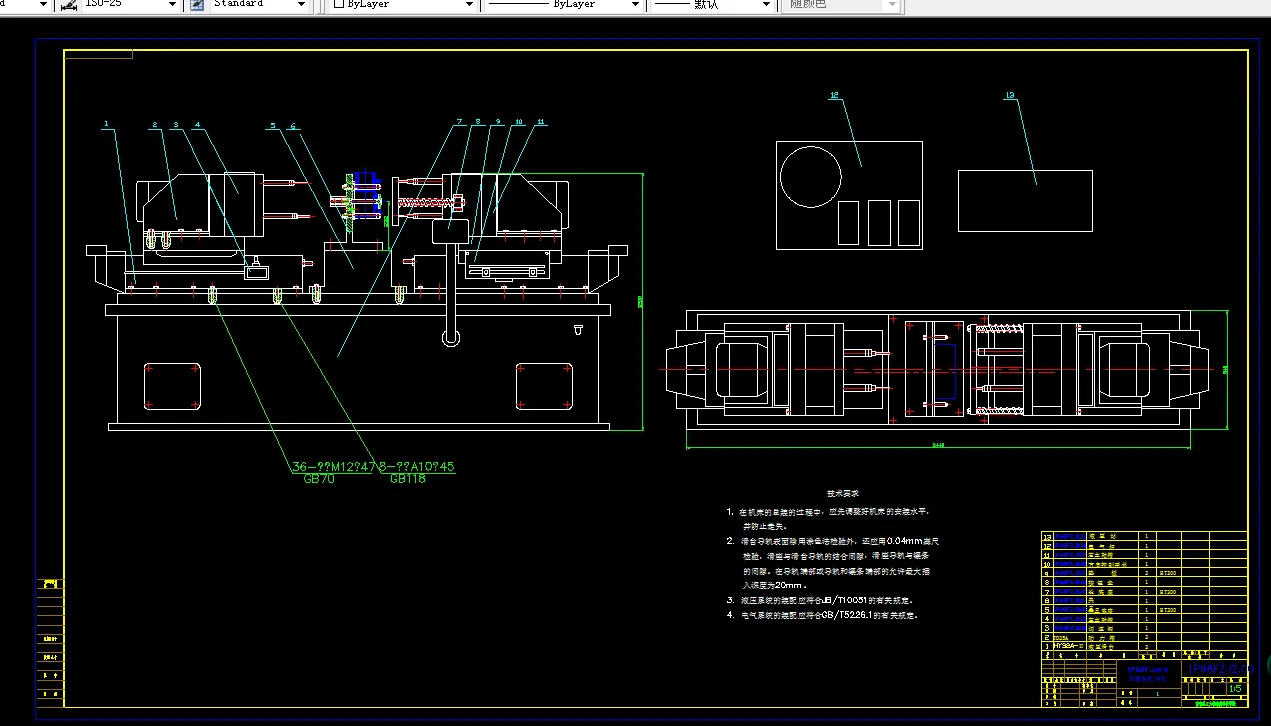The height and width of the screenshot is (726, 1271).
Task: Click the 1:5 scale value in title block
Action: click(1234, 688)
